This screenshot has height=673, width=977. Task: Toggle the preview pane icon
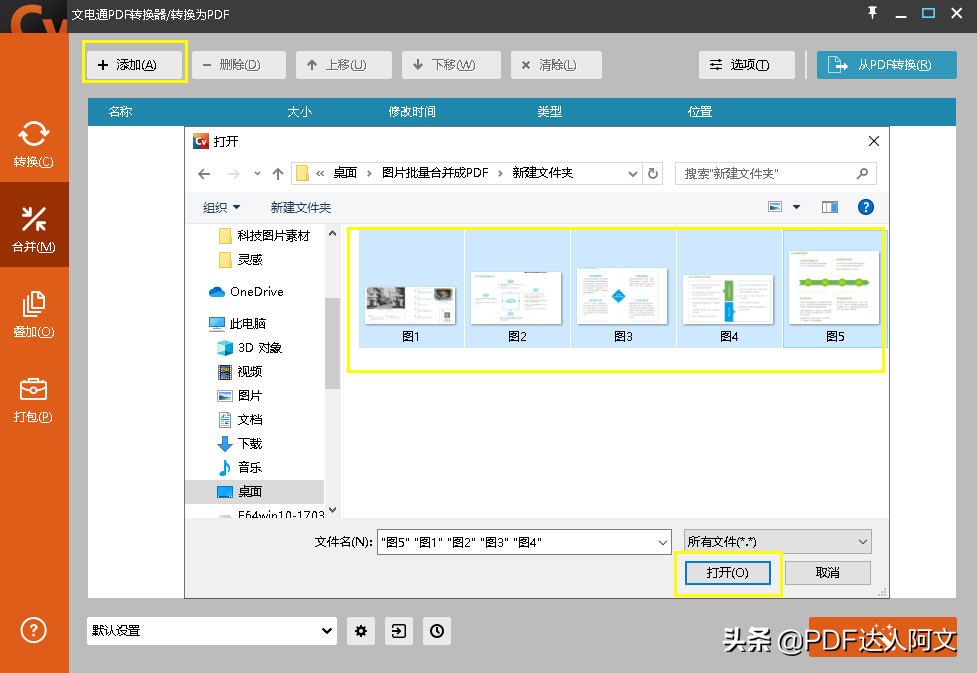[x=830, y=207]
